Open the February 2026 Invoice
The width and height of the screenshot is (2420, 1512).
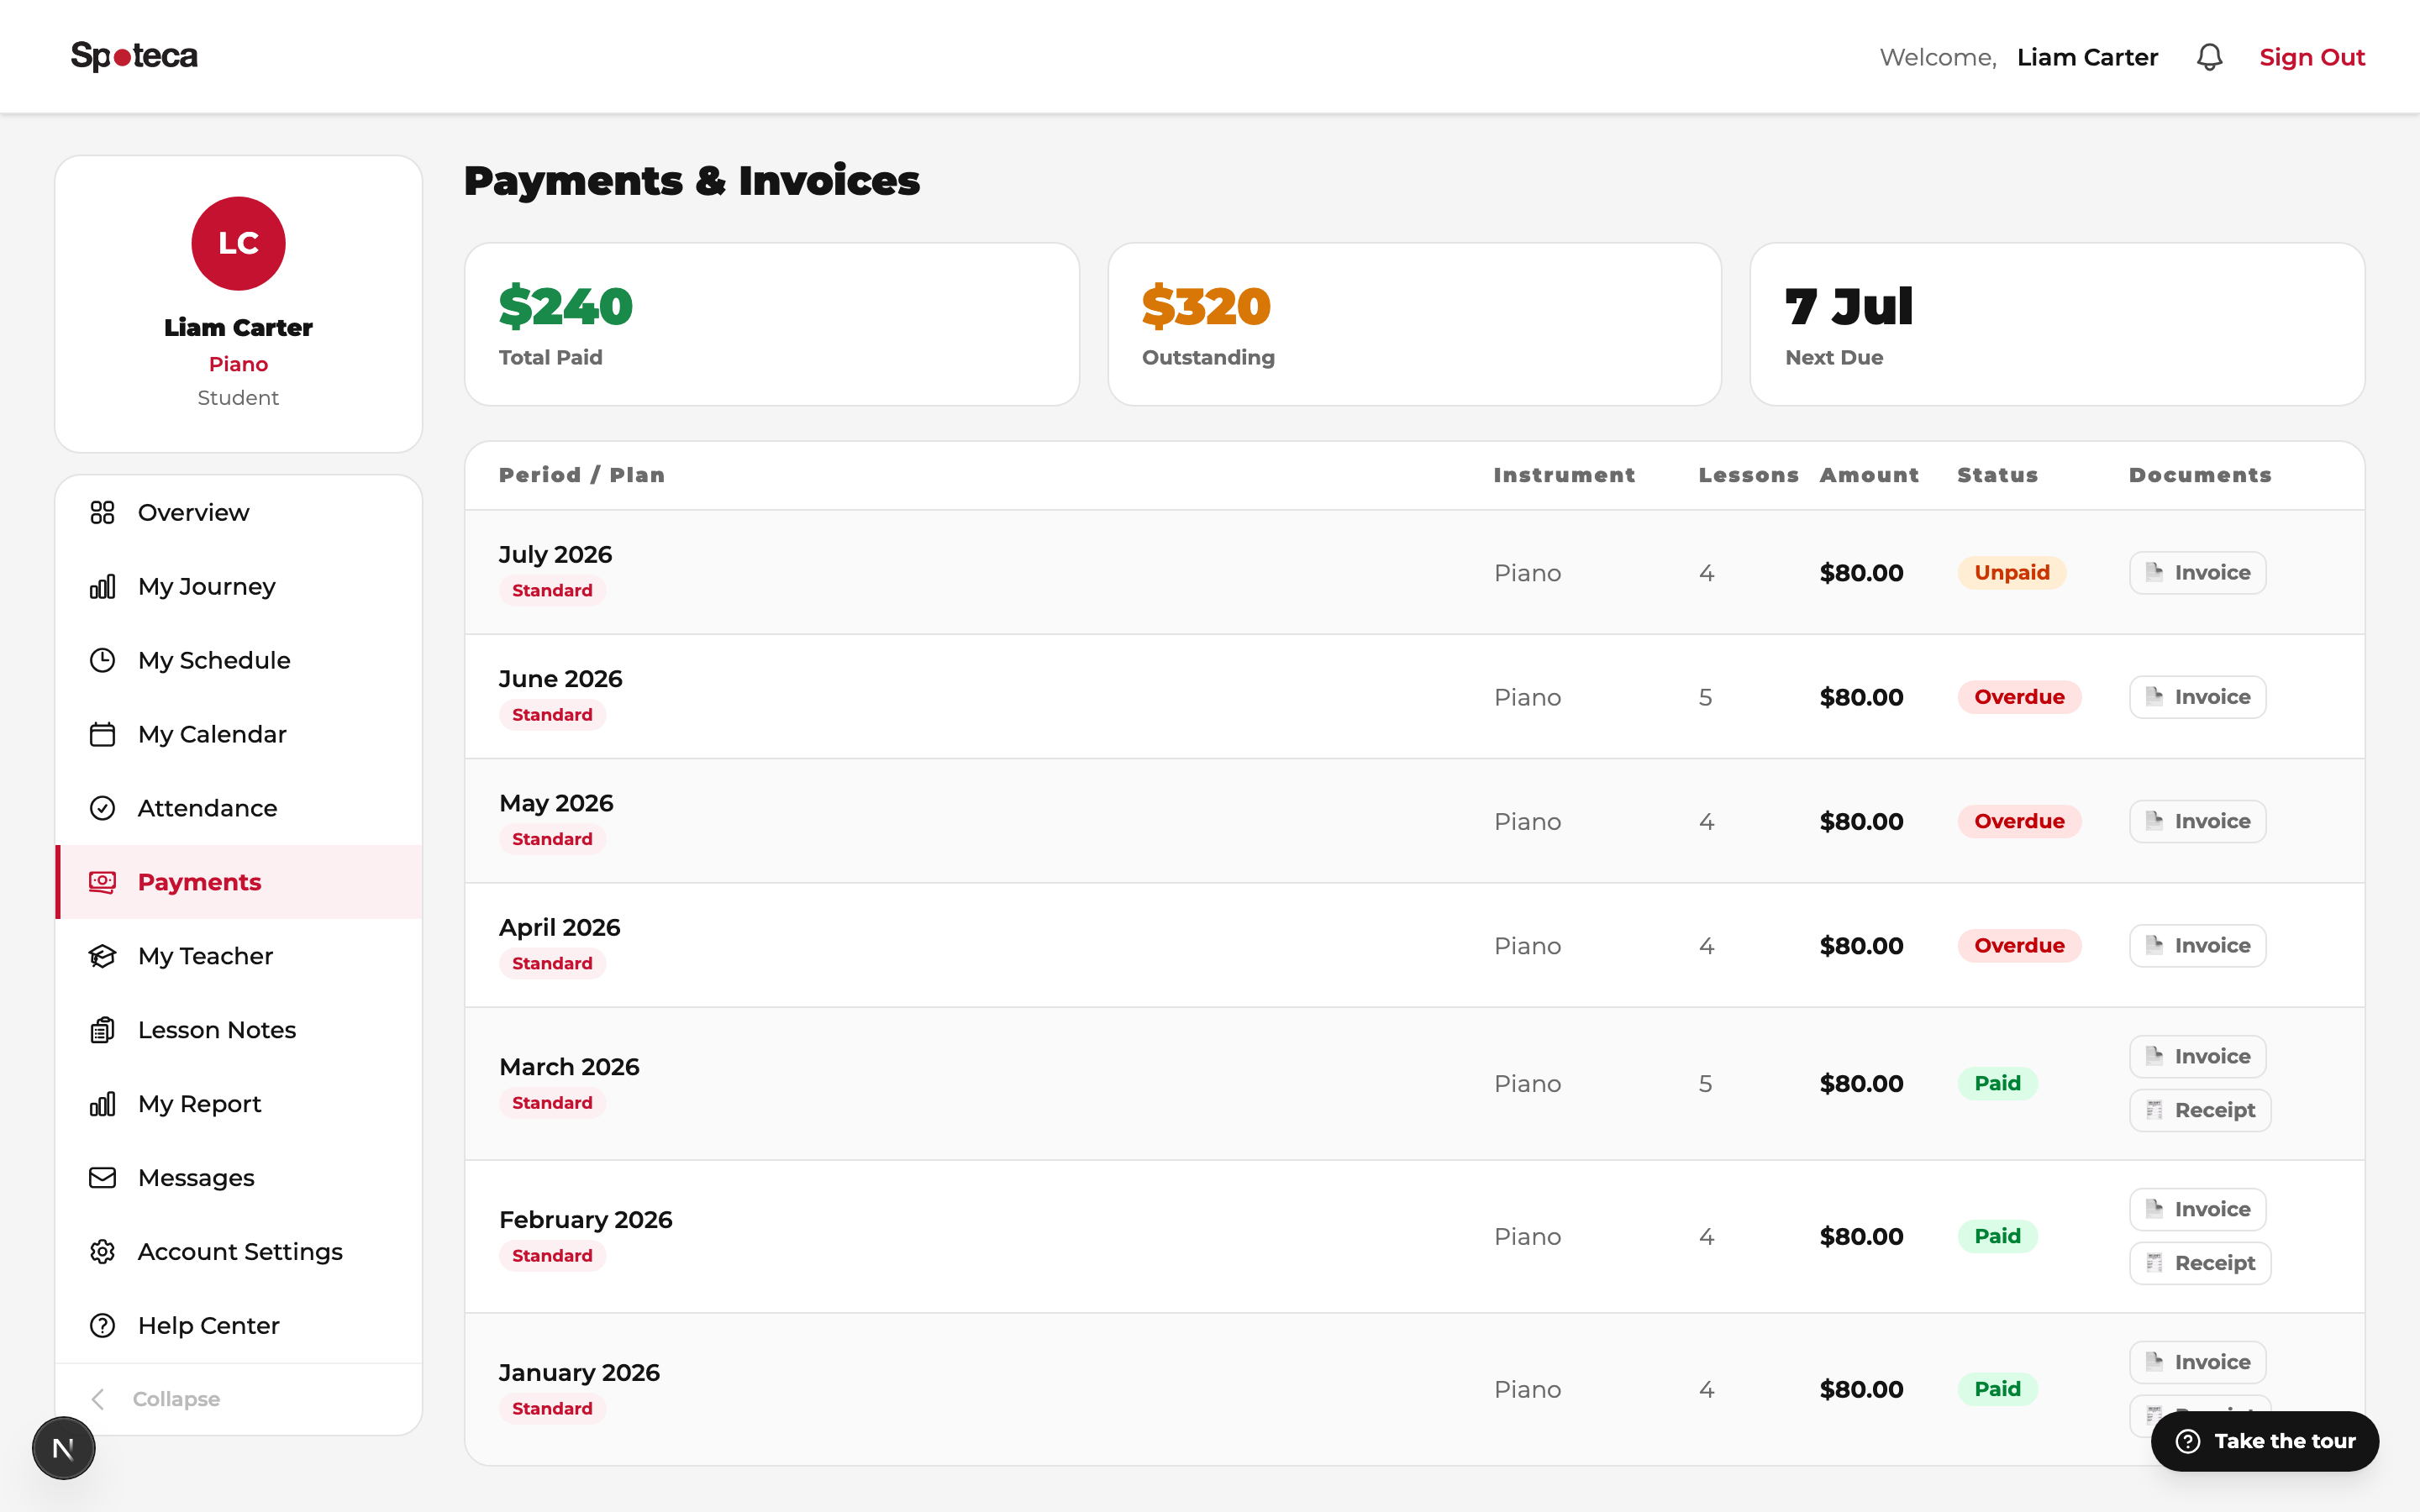pos(2197,1209)
